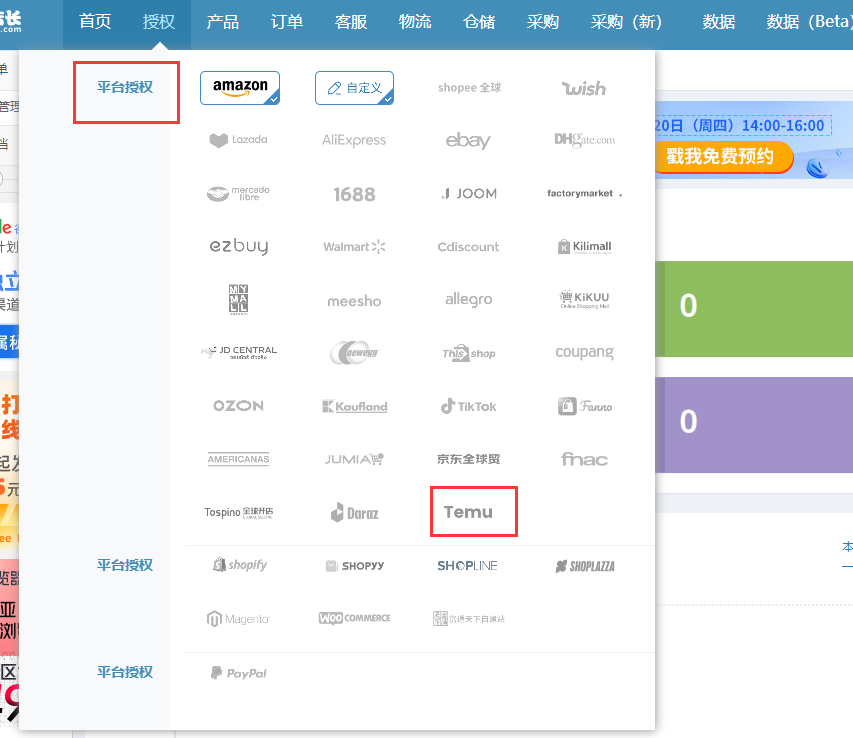
Task: Open mercado libre authorization
Action: 239,193
